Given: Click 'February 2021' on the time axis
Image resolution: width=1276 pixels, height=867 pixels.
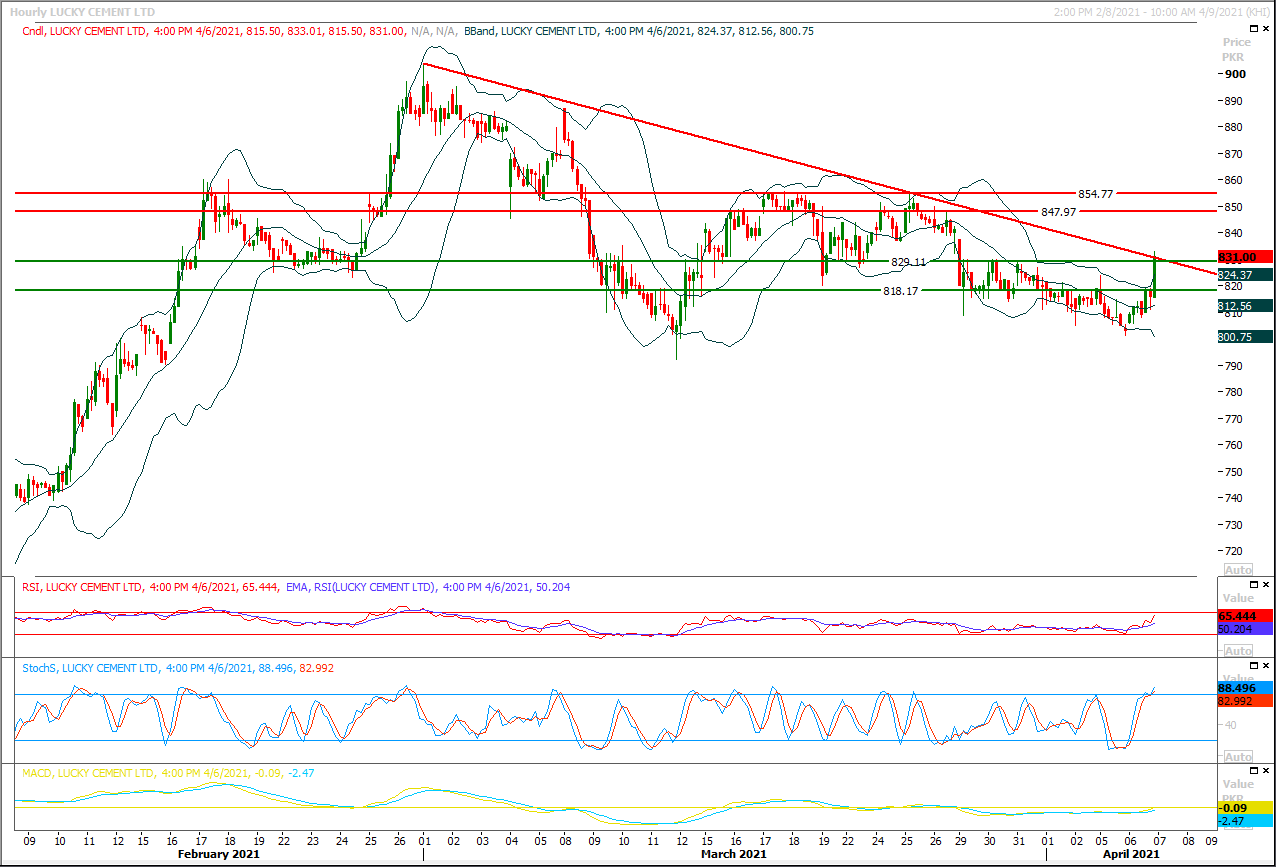Looking at the screenshot, I should click(x=218, y=854).
